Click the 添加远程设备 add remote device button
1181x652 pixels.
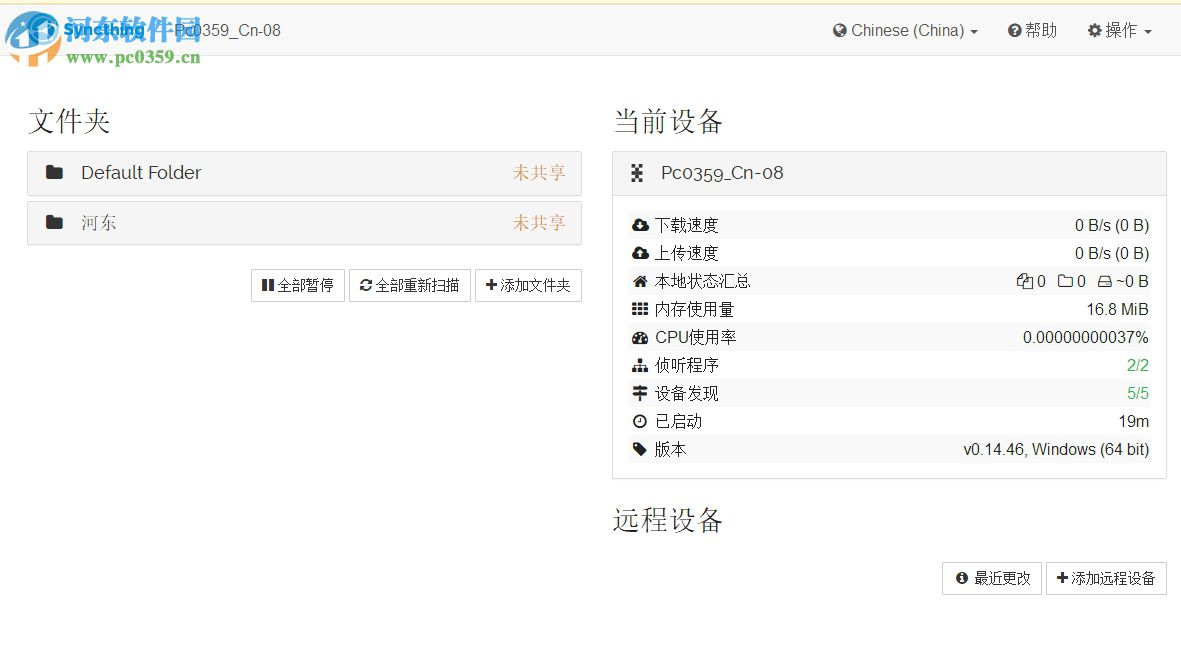(x=1105, y=578)
